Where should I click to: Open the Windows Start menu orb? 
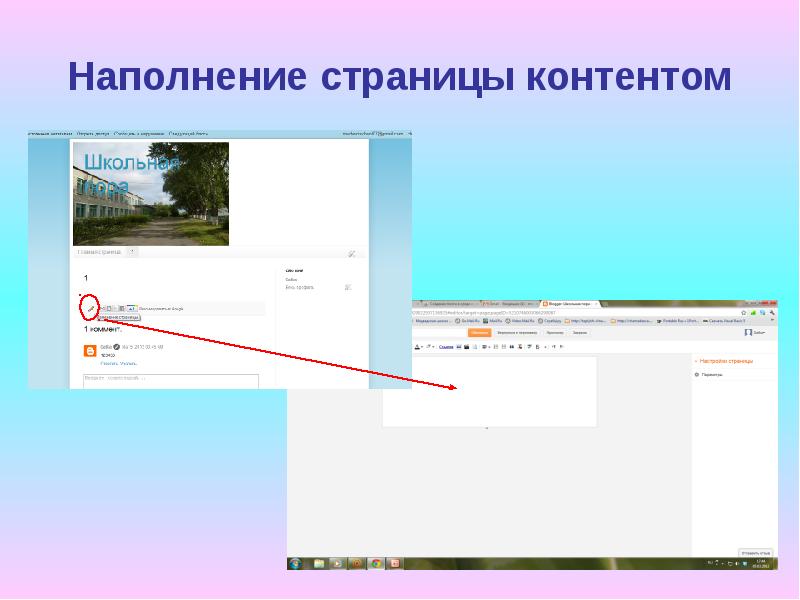pos(295,564)
